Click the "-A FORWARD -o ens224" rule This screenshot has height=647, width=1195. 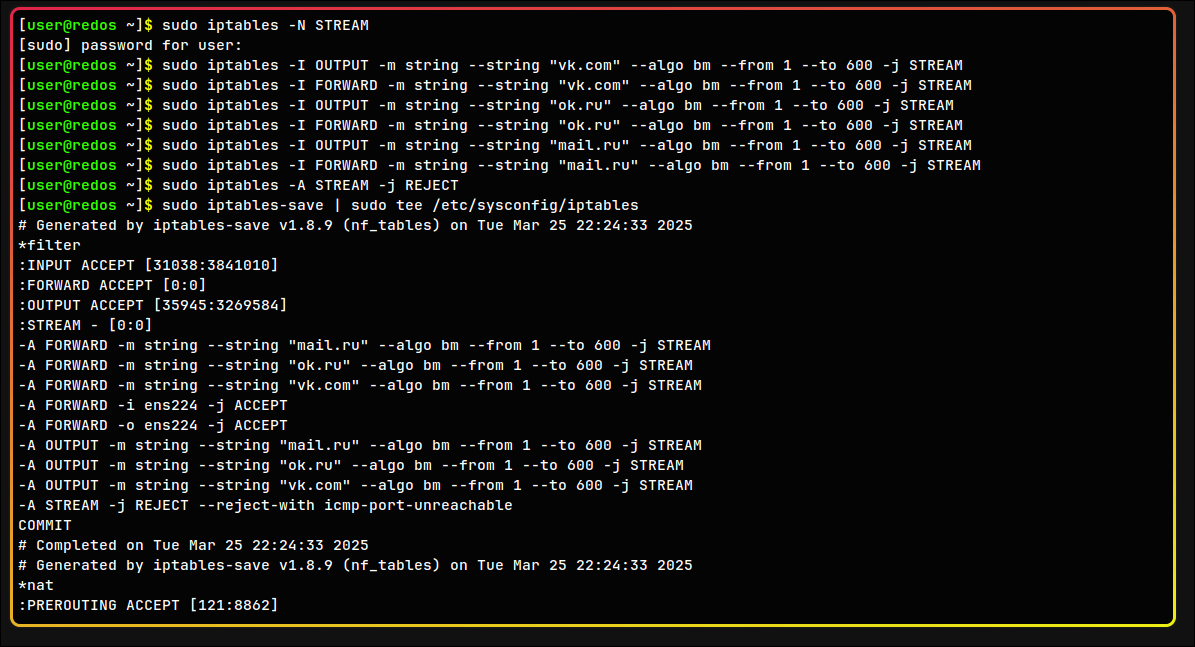[x=152, y=425]
